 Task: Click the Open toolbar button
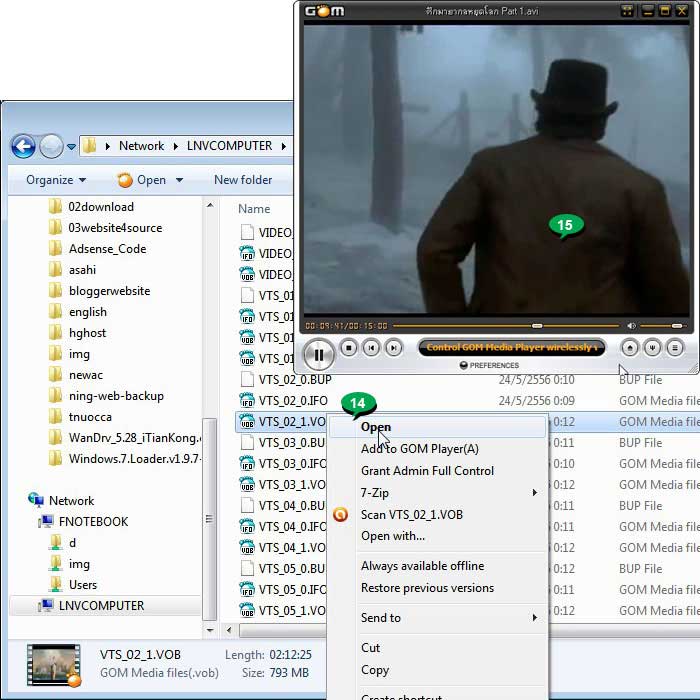pyautogui.click(x=142, y=180)
